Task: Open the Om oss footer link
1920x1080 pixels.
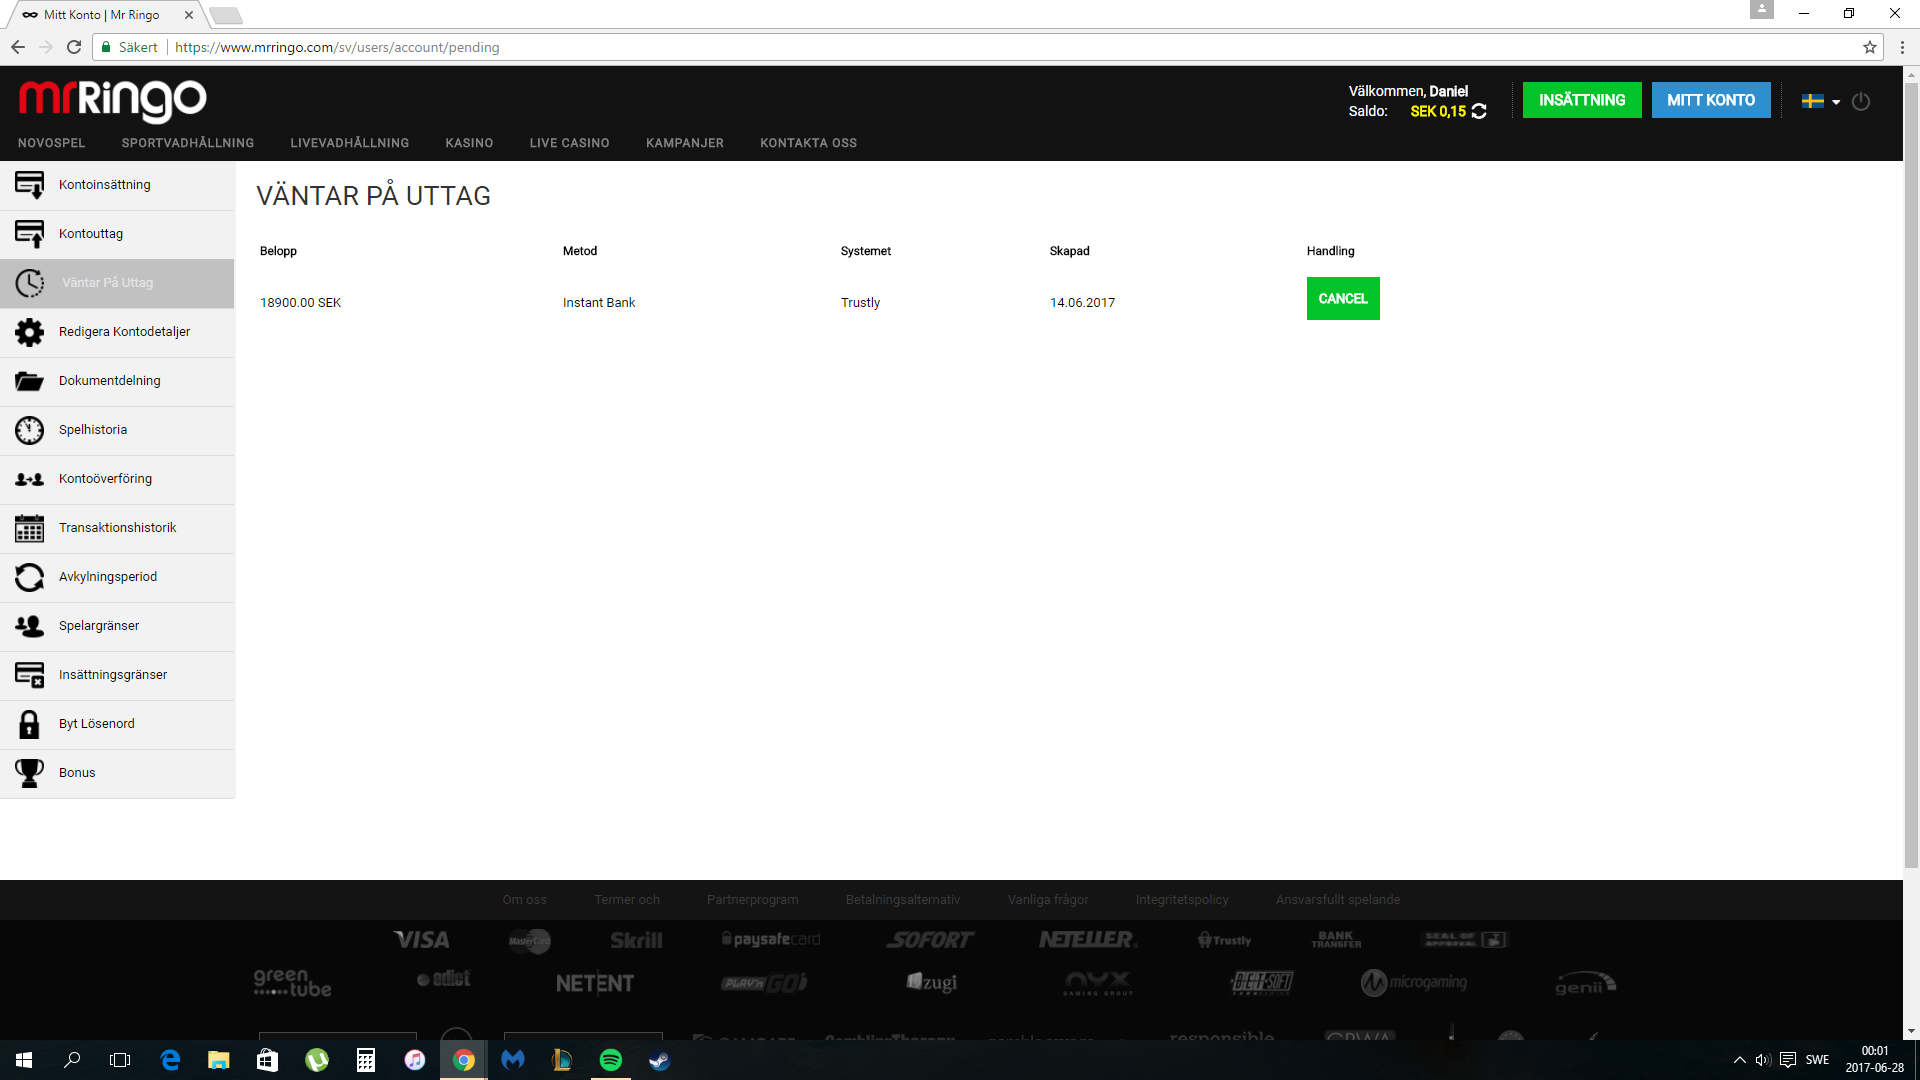Action: click(525, 900)
